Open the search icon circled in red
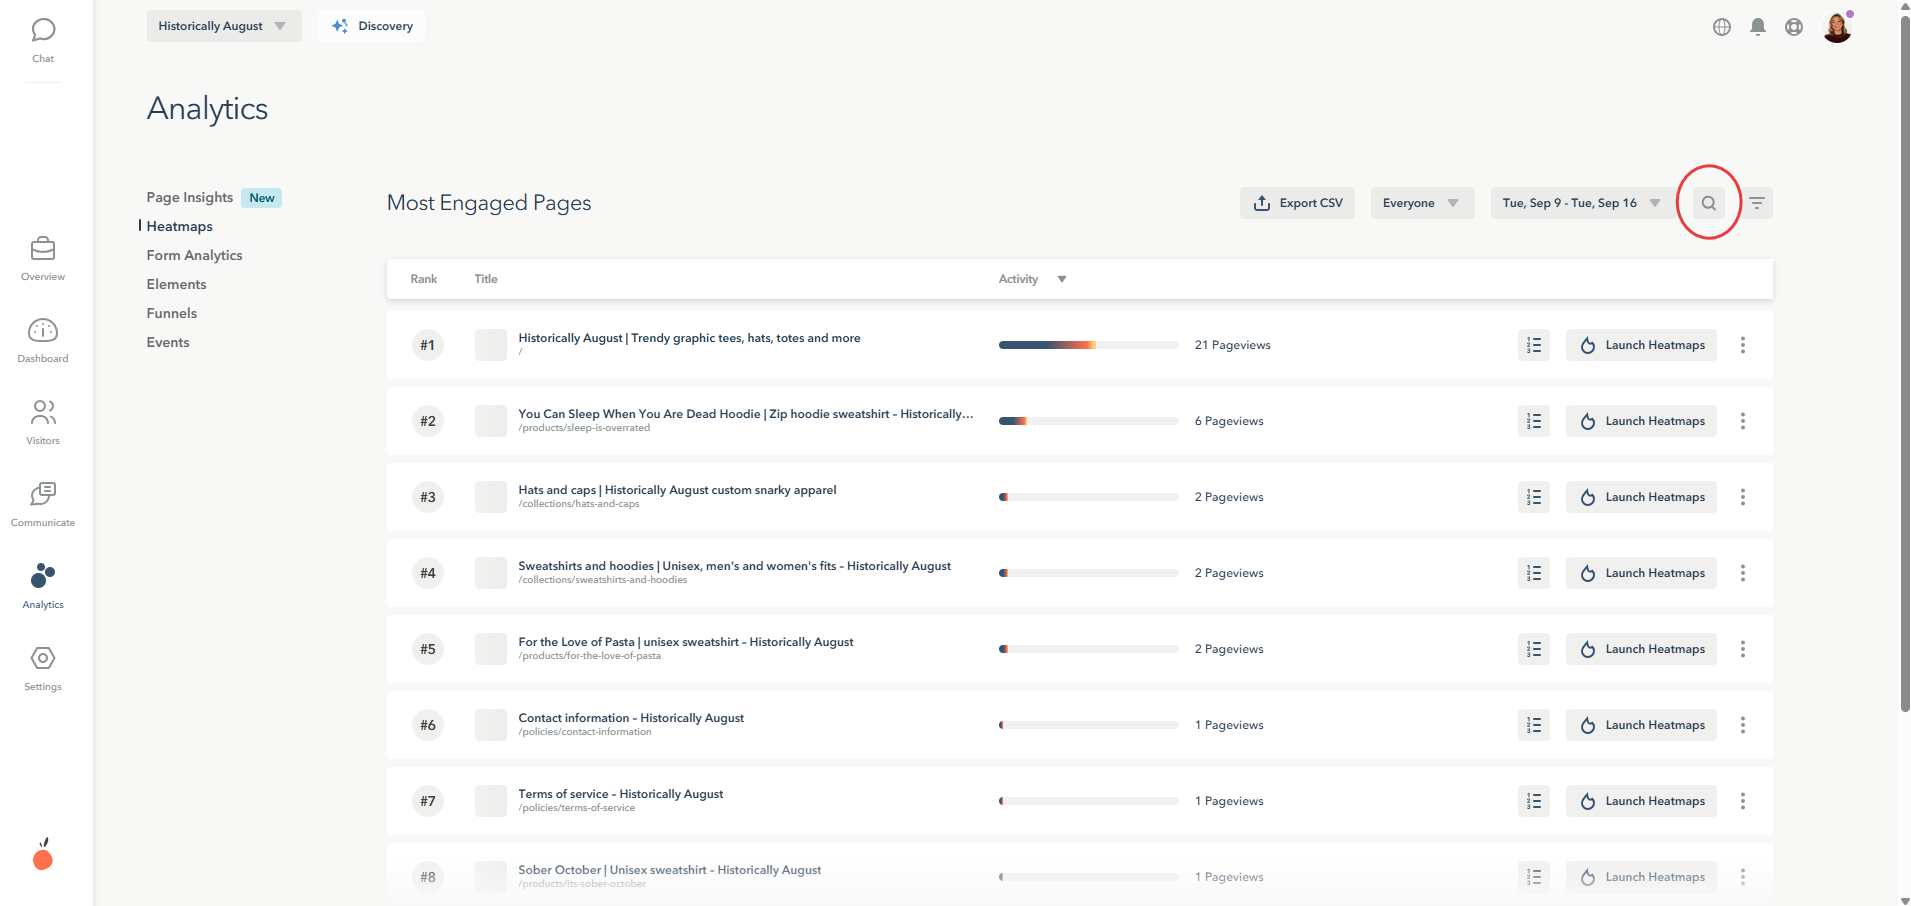Screen dimensions: 1911x906 pos(1709,203)
